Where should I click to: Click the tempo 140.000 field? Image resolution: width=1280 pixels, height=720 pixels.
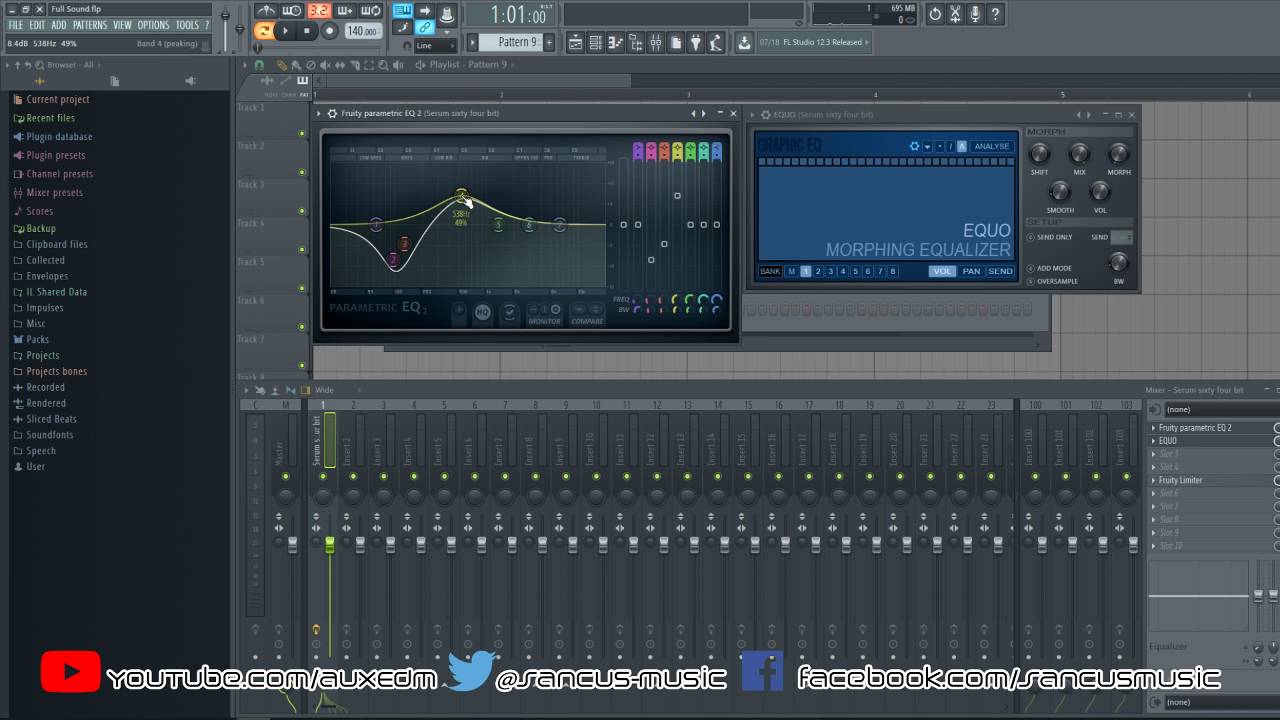[x=362, y=31]
